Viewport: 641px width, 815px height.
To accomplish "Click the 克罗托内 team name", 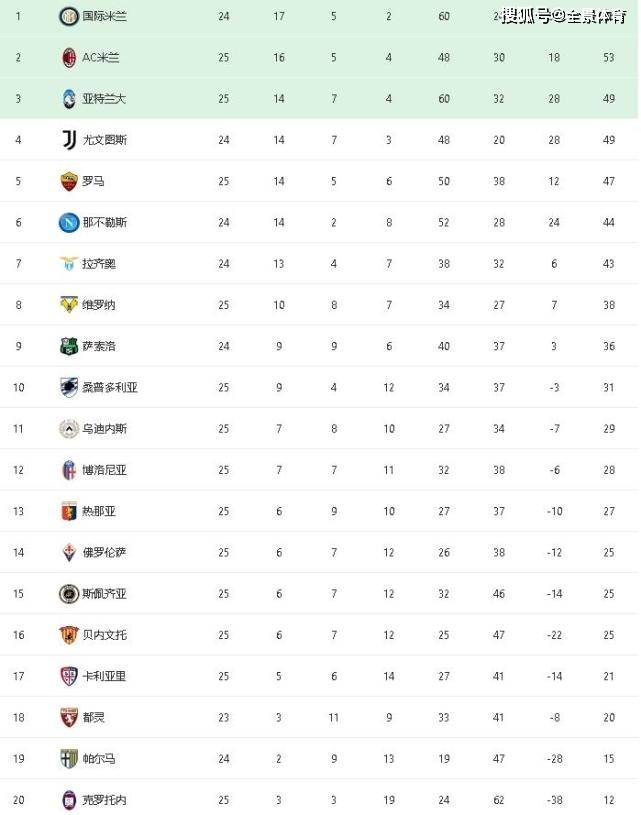I will point(104,800).
